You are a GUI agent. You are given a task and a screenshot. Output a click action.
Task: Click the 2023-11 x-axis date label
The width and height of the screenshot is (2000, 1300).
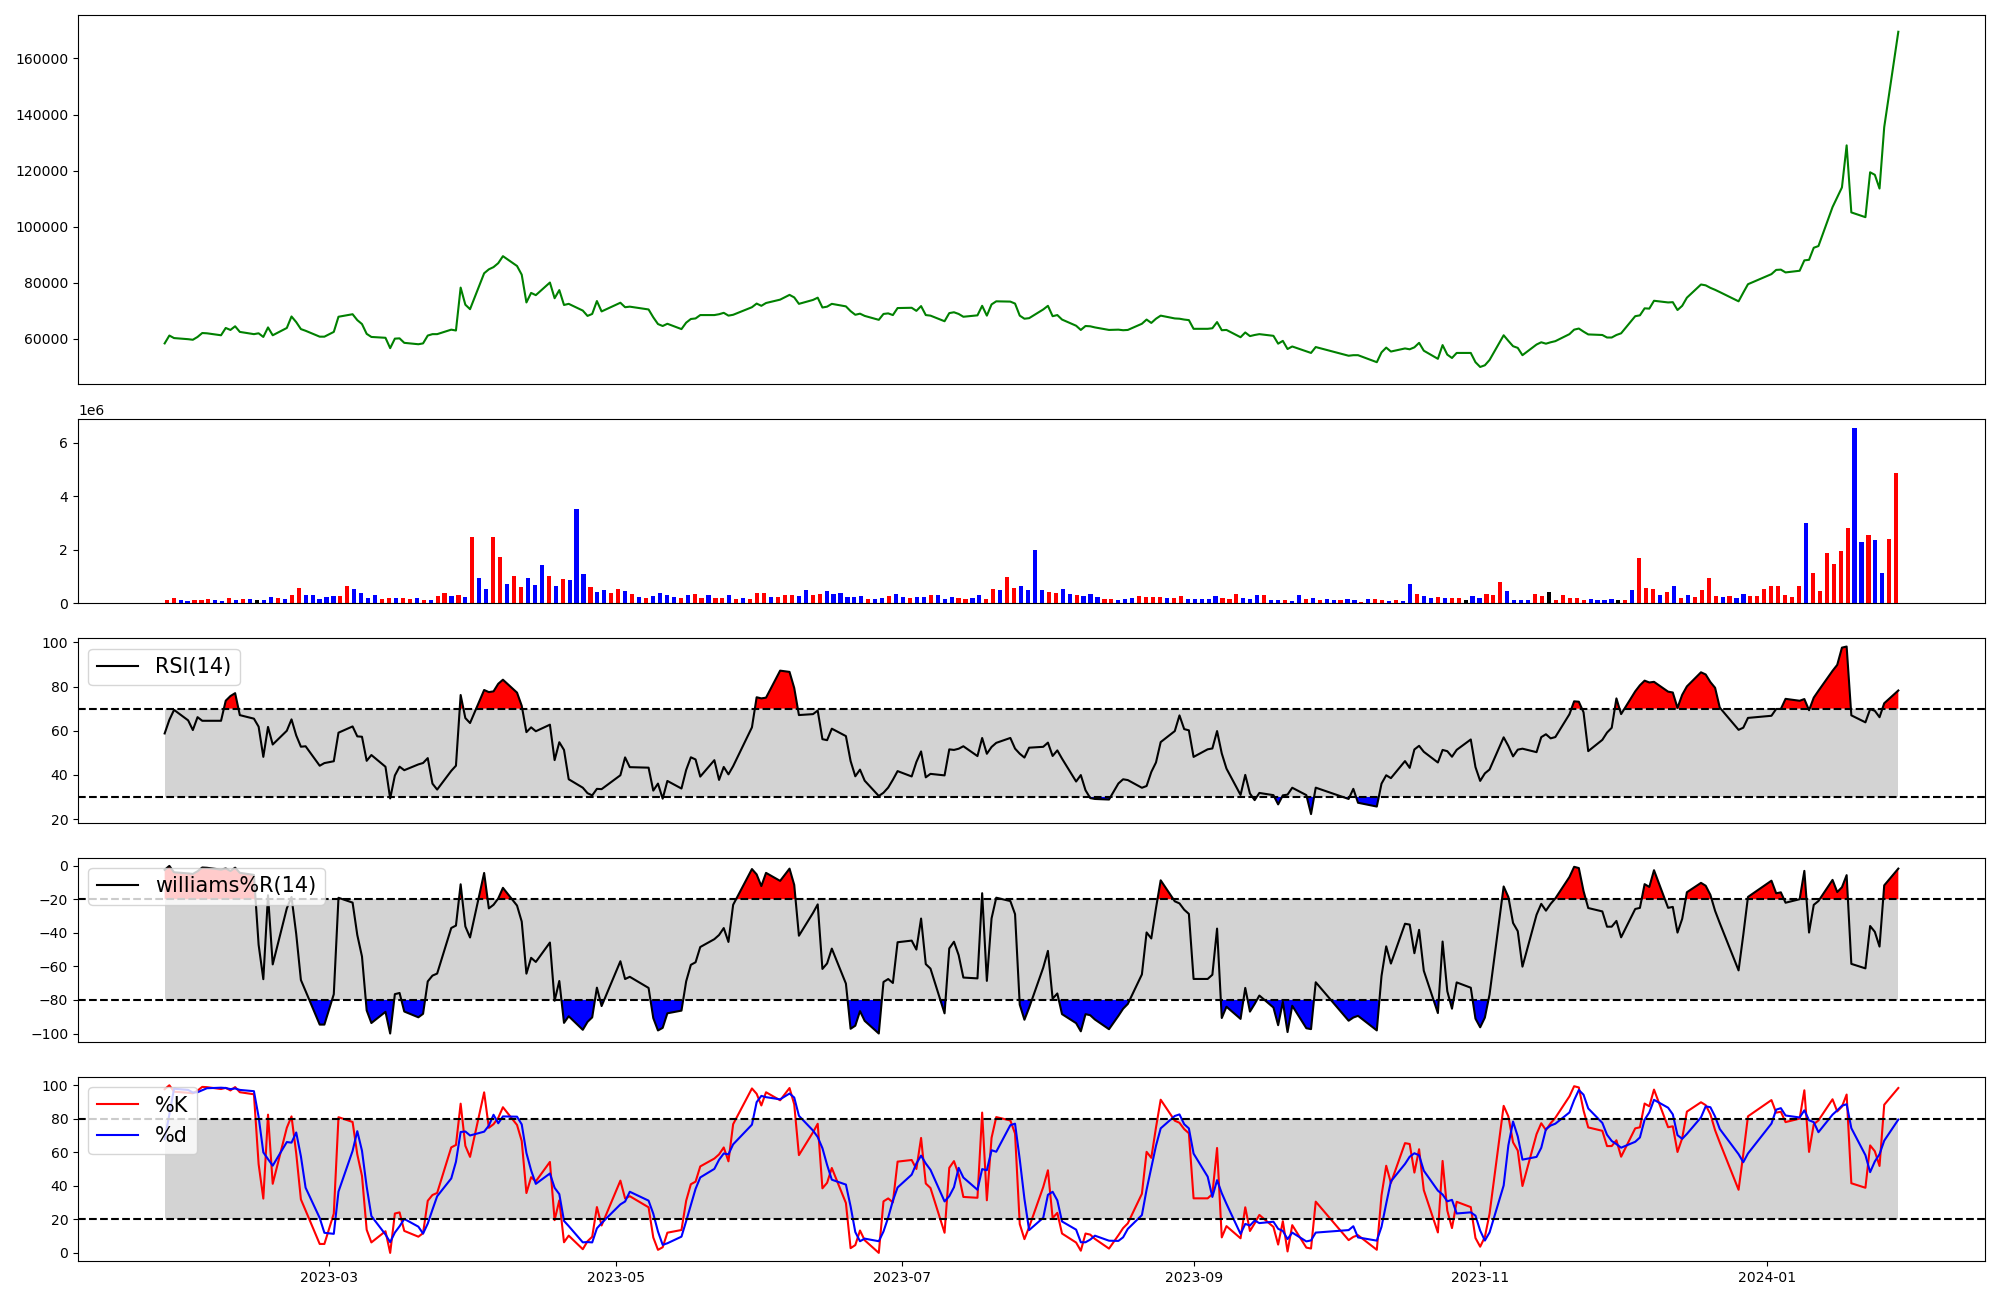click(x=1480, y=1277)
